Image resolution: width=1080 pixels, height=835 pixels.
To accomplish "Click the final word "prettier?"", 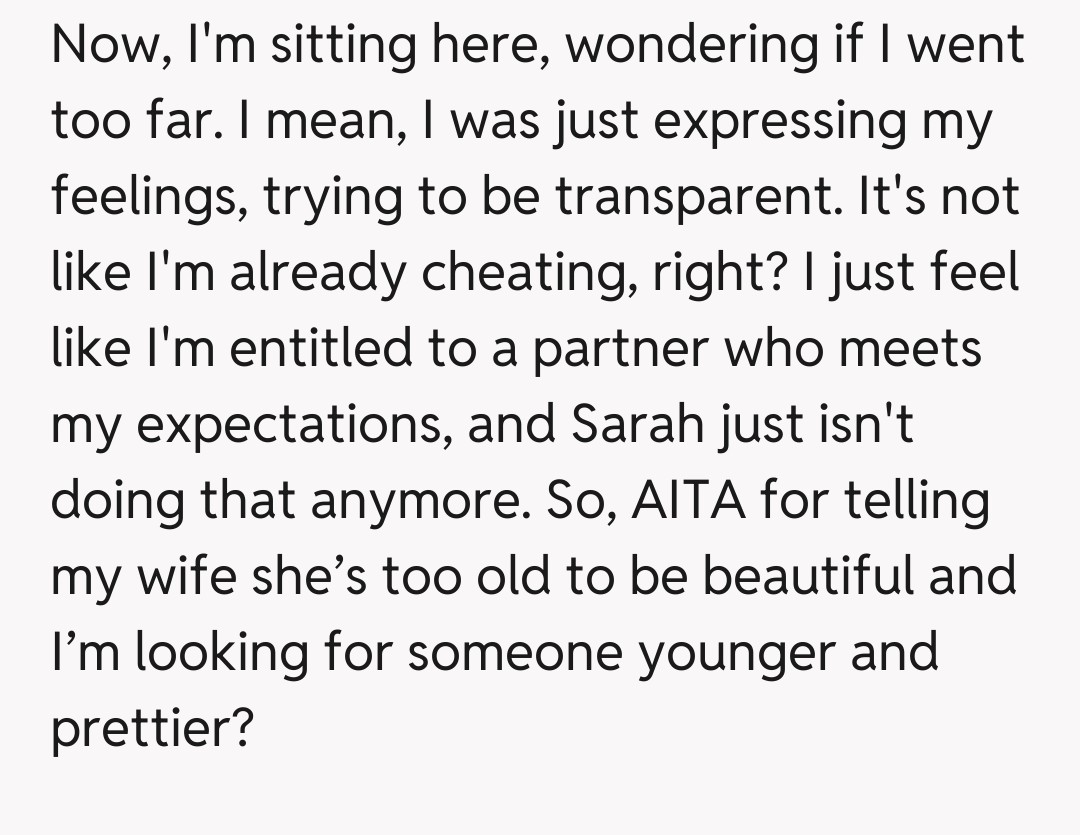I will tap(149, 730).
